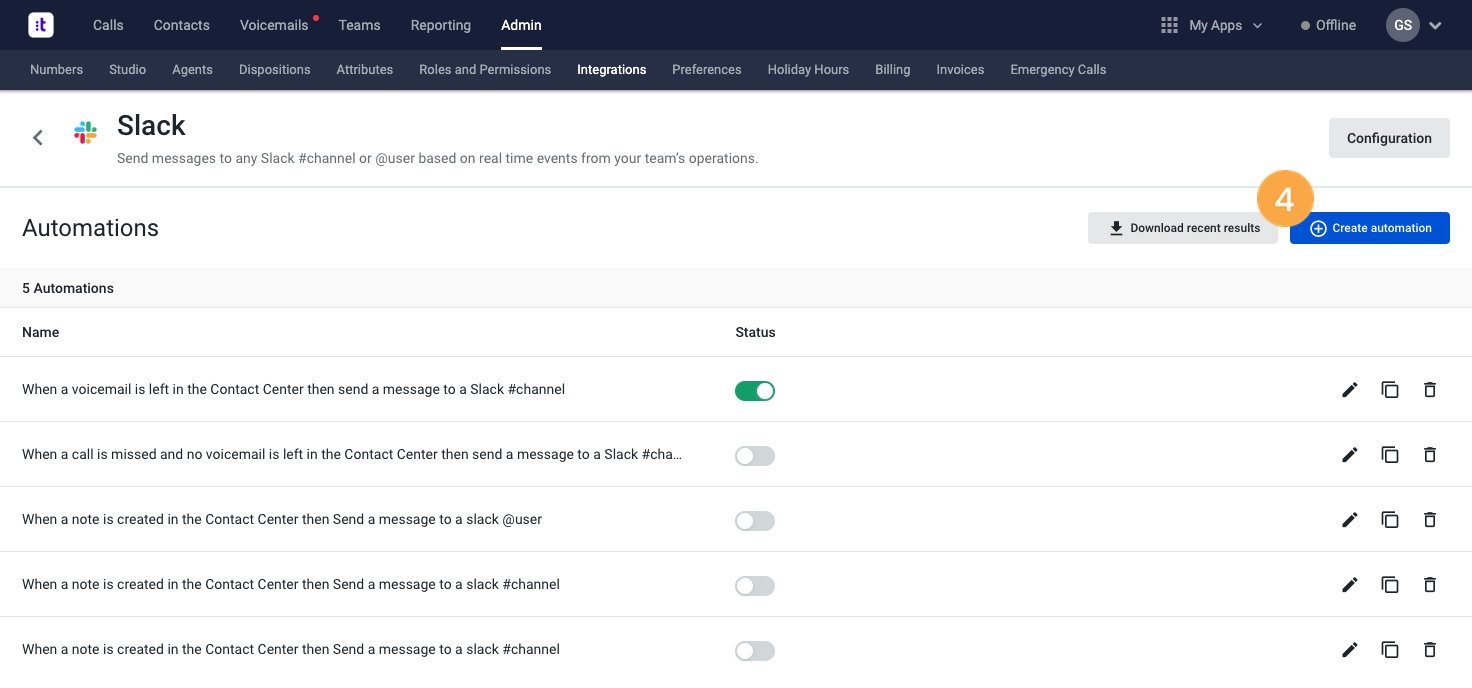Open the Dispositions admin section

click(x=275, y=70)
